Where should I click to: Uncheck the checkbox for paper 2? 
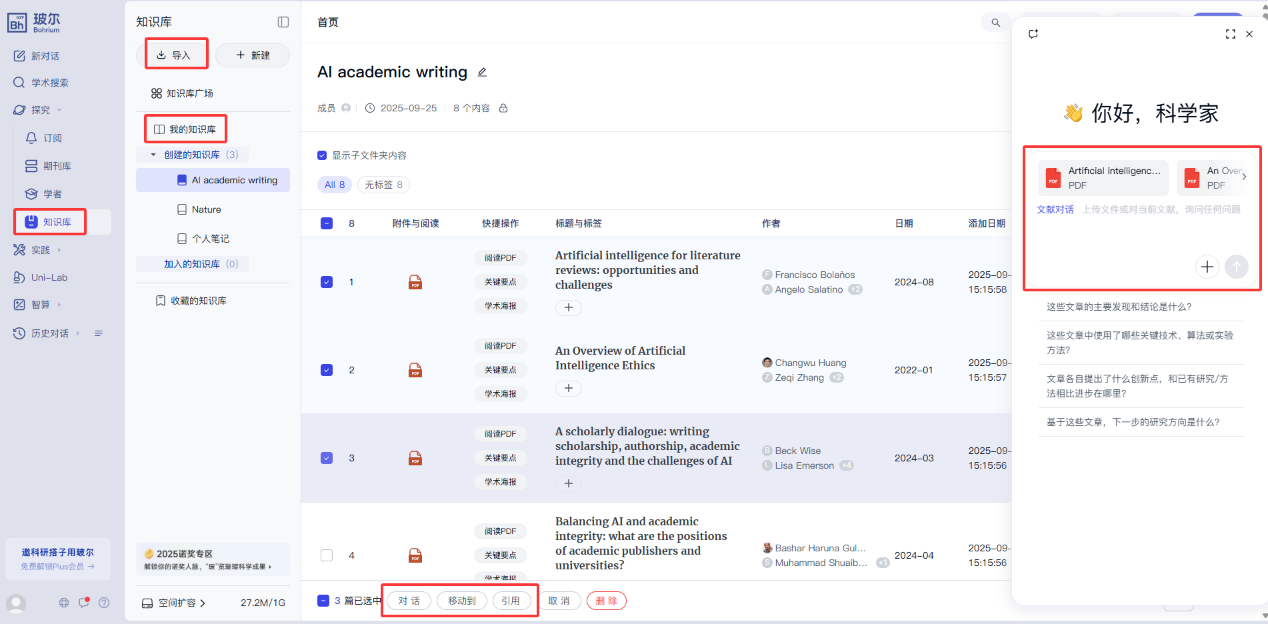[x=326, y=370]
